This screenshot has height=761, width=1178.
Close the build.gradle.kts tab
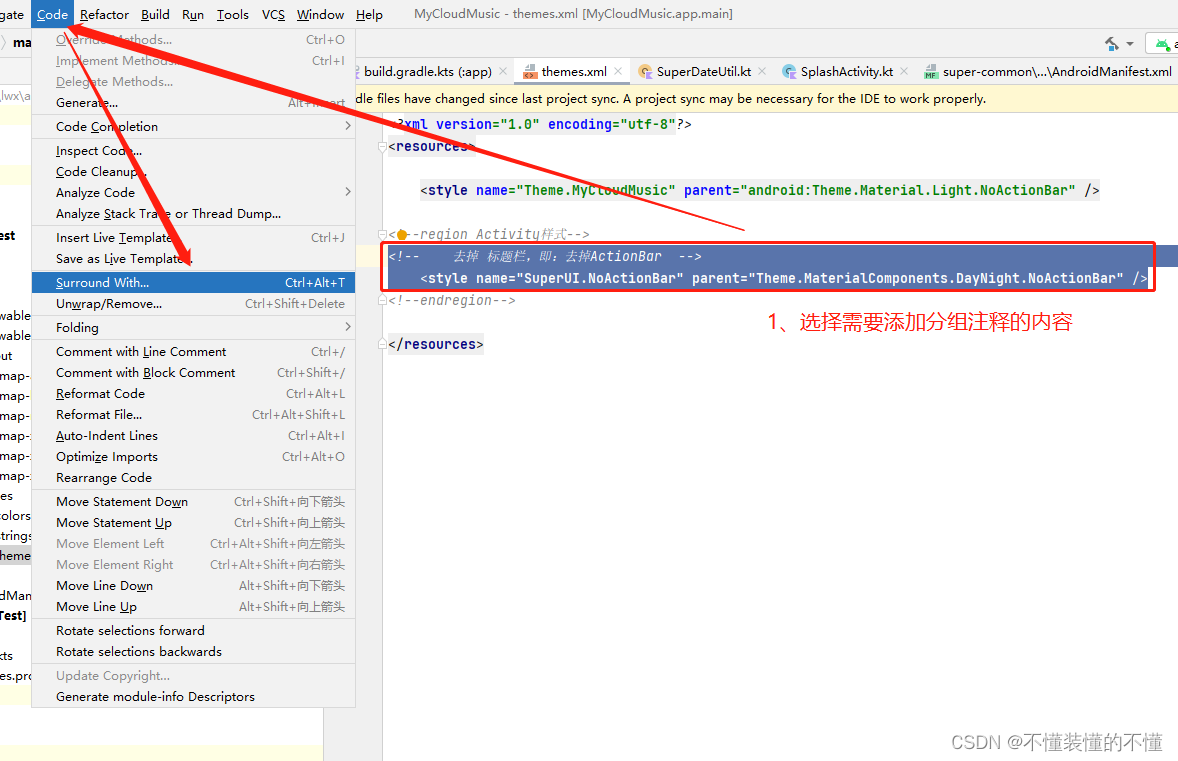pos(503,71)
